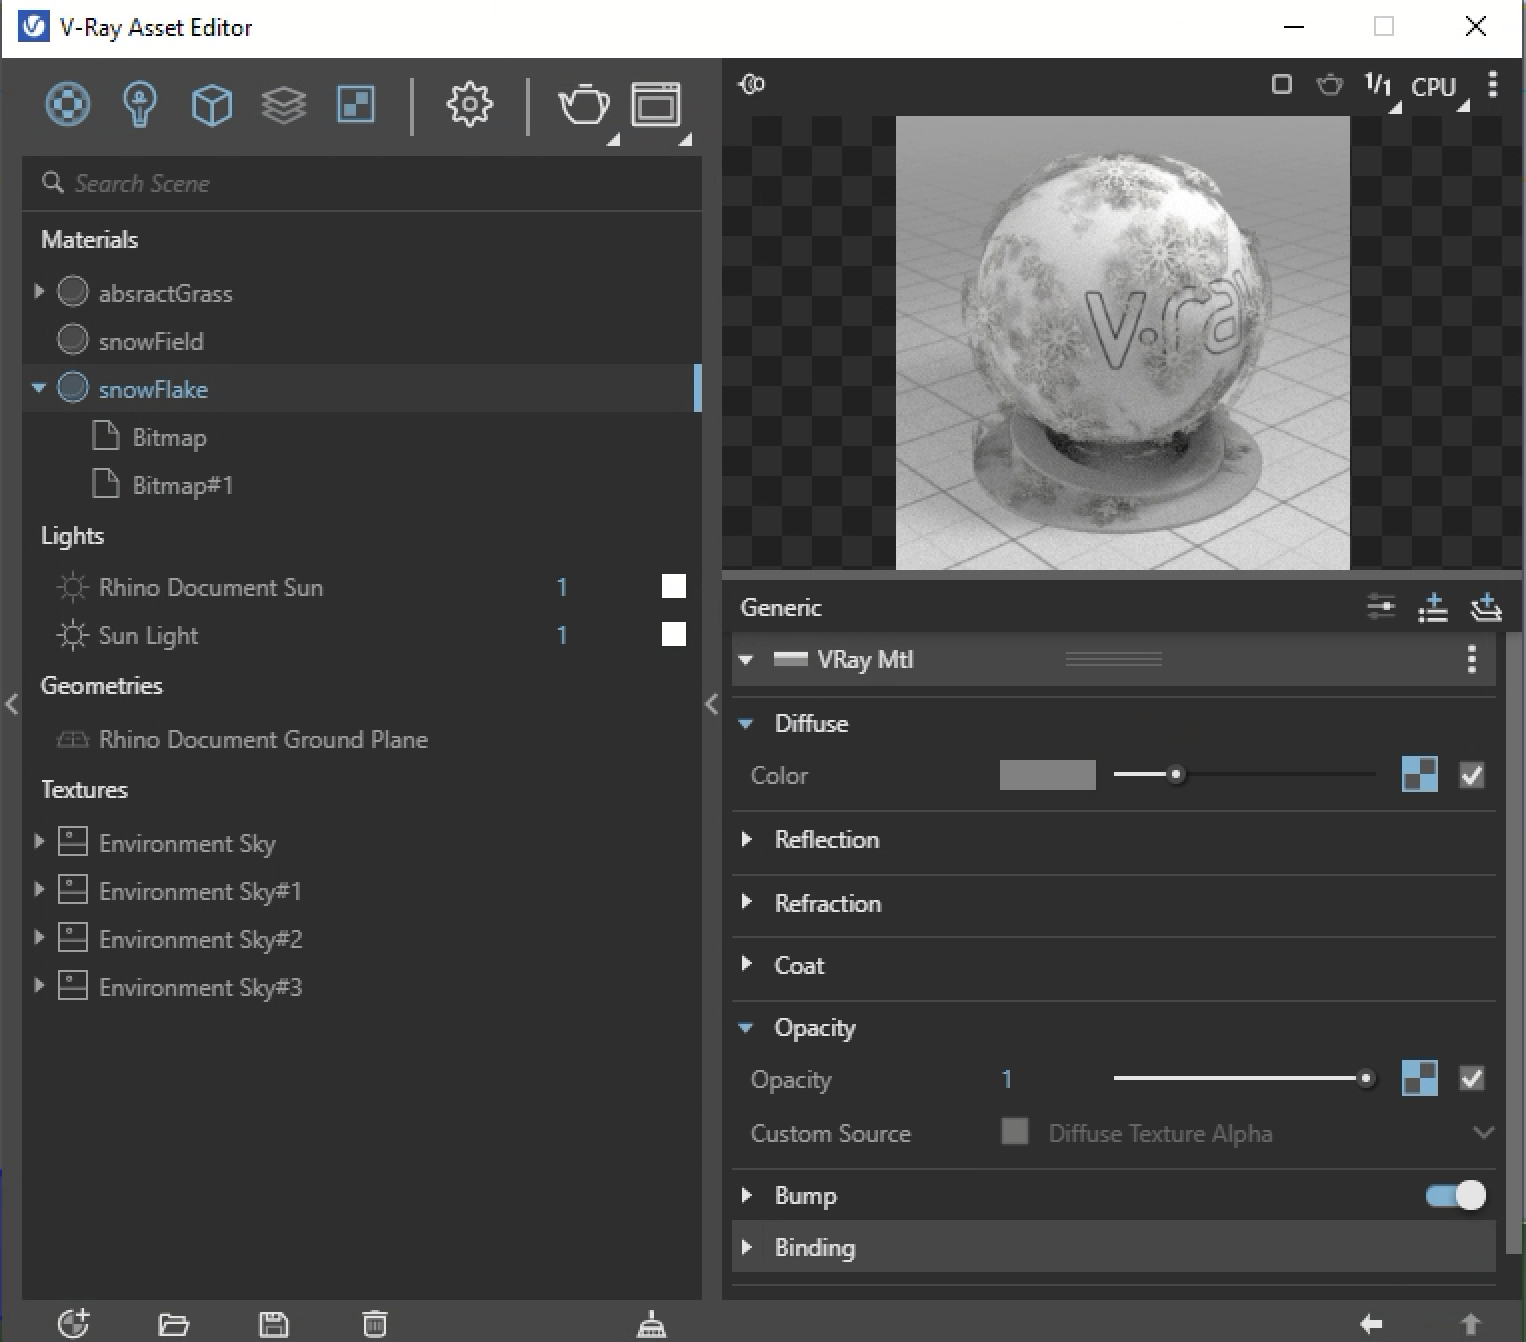This screenshot has width=1526, height=1342.
Task: Expand the absractGrass material
Action: [39, 292]
